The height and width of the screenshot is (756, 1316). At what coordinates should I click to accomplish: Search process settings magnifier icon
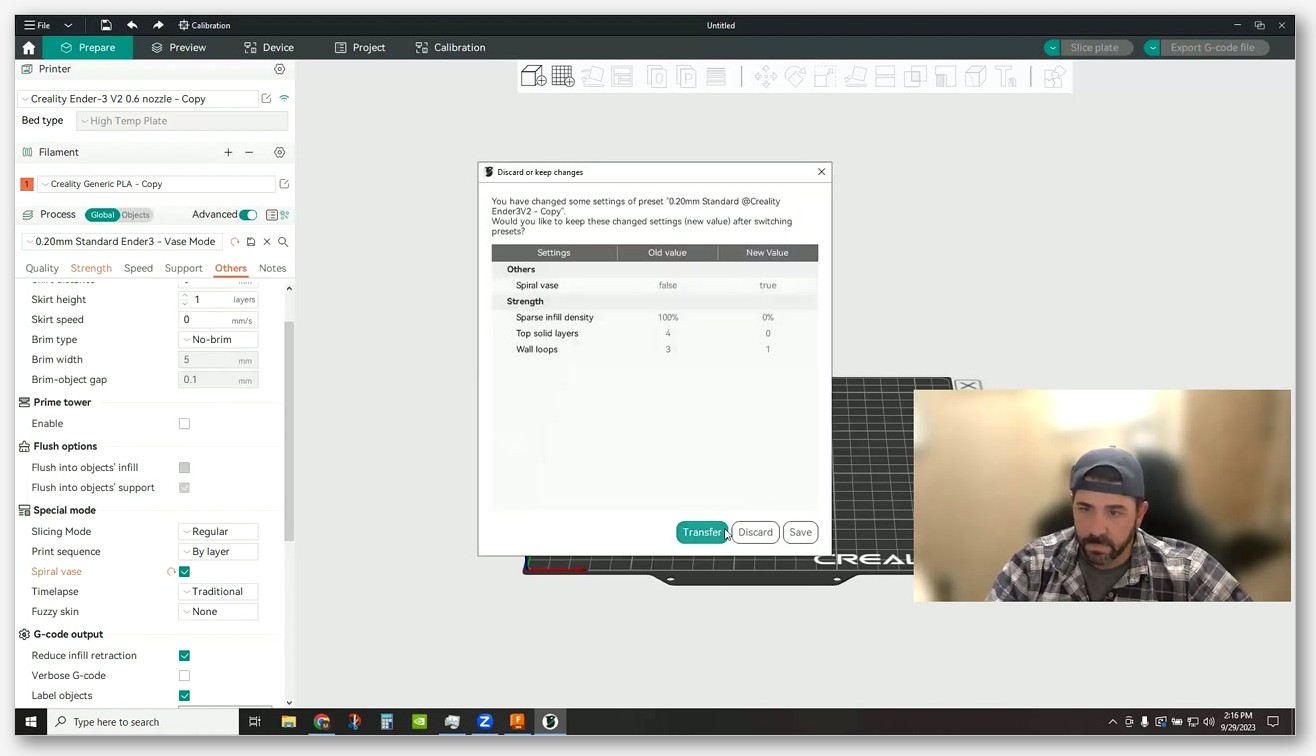283,242
